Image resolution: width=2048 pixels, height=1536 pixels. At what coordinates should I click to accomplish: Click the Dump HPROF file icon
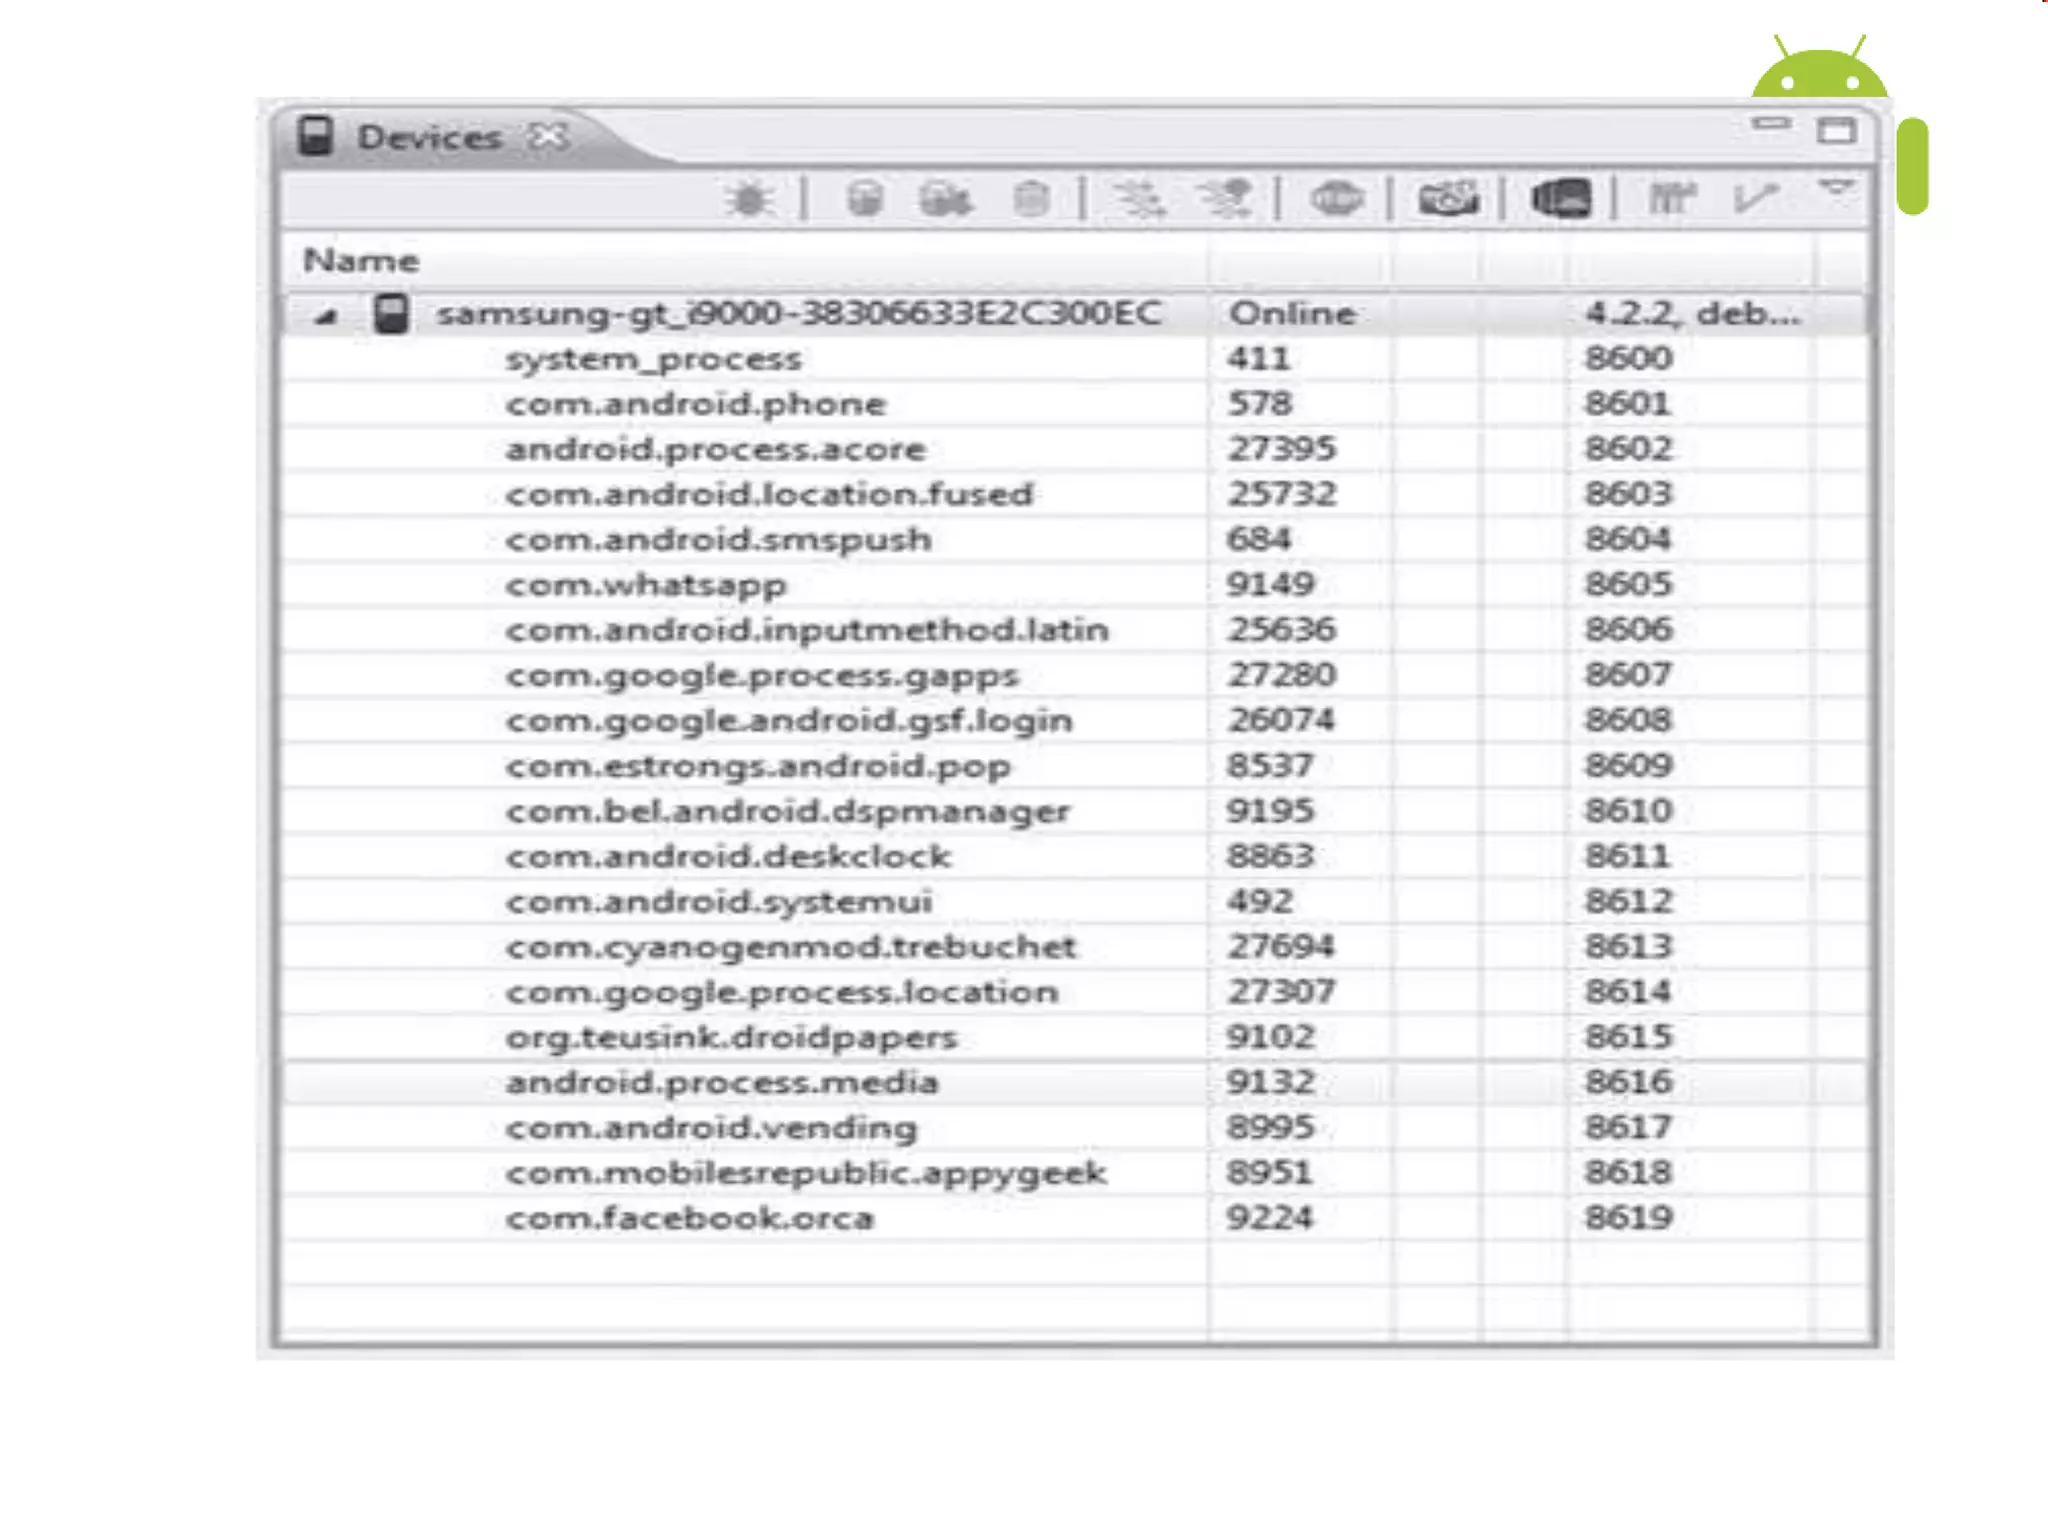click(x=945, y=200)
